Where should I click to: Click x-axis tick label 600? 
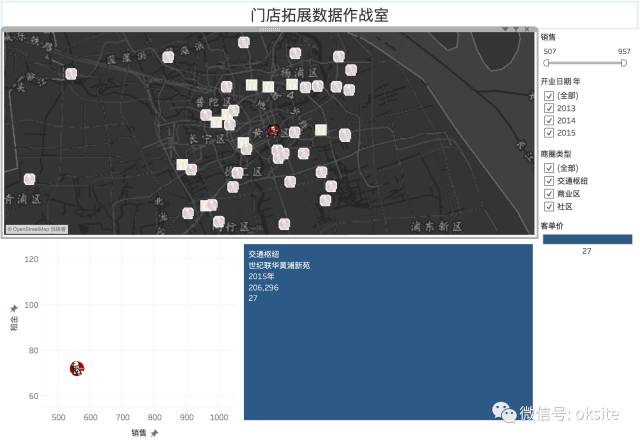pos(90,417)
